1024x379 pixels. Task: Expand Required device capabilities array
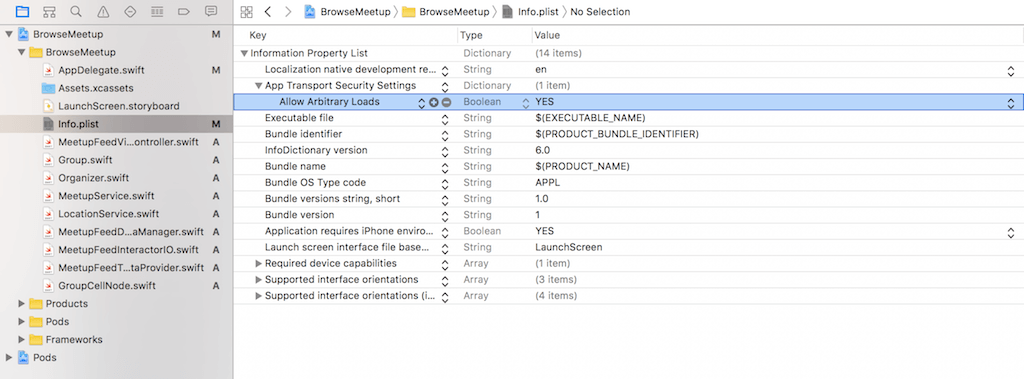[259, 263]
